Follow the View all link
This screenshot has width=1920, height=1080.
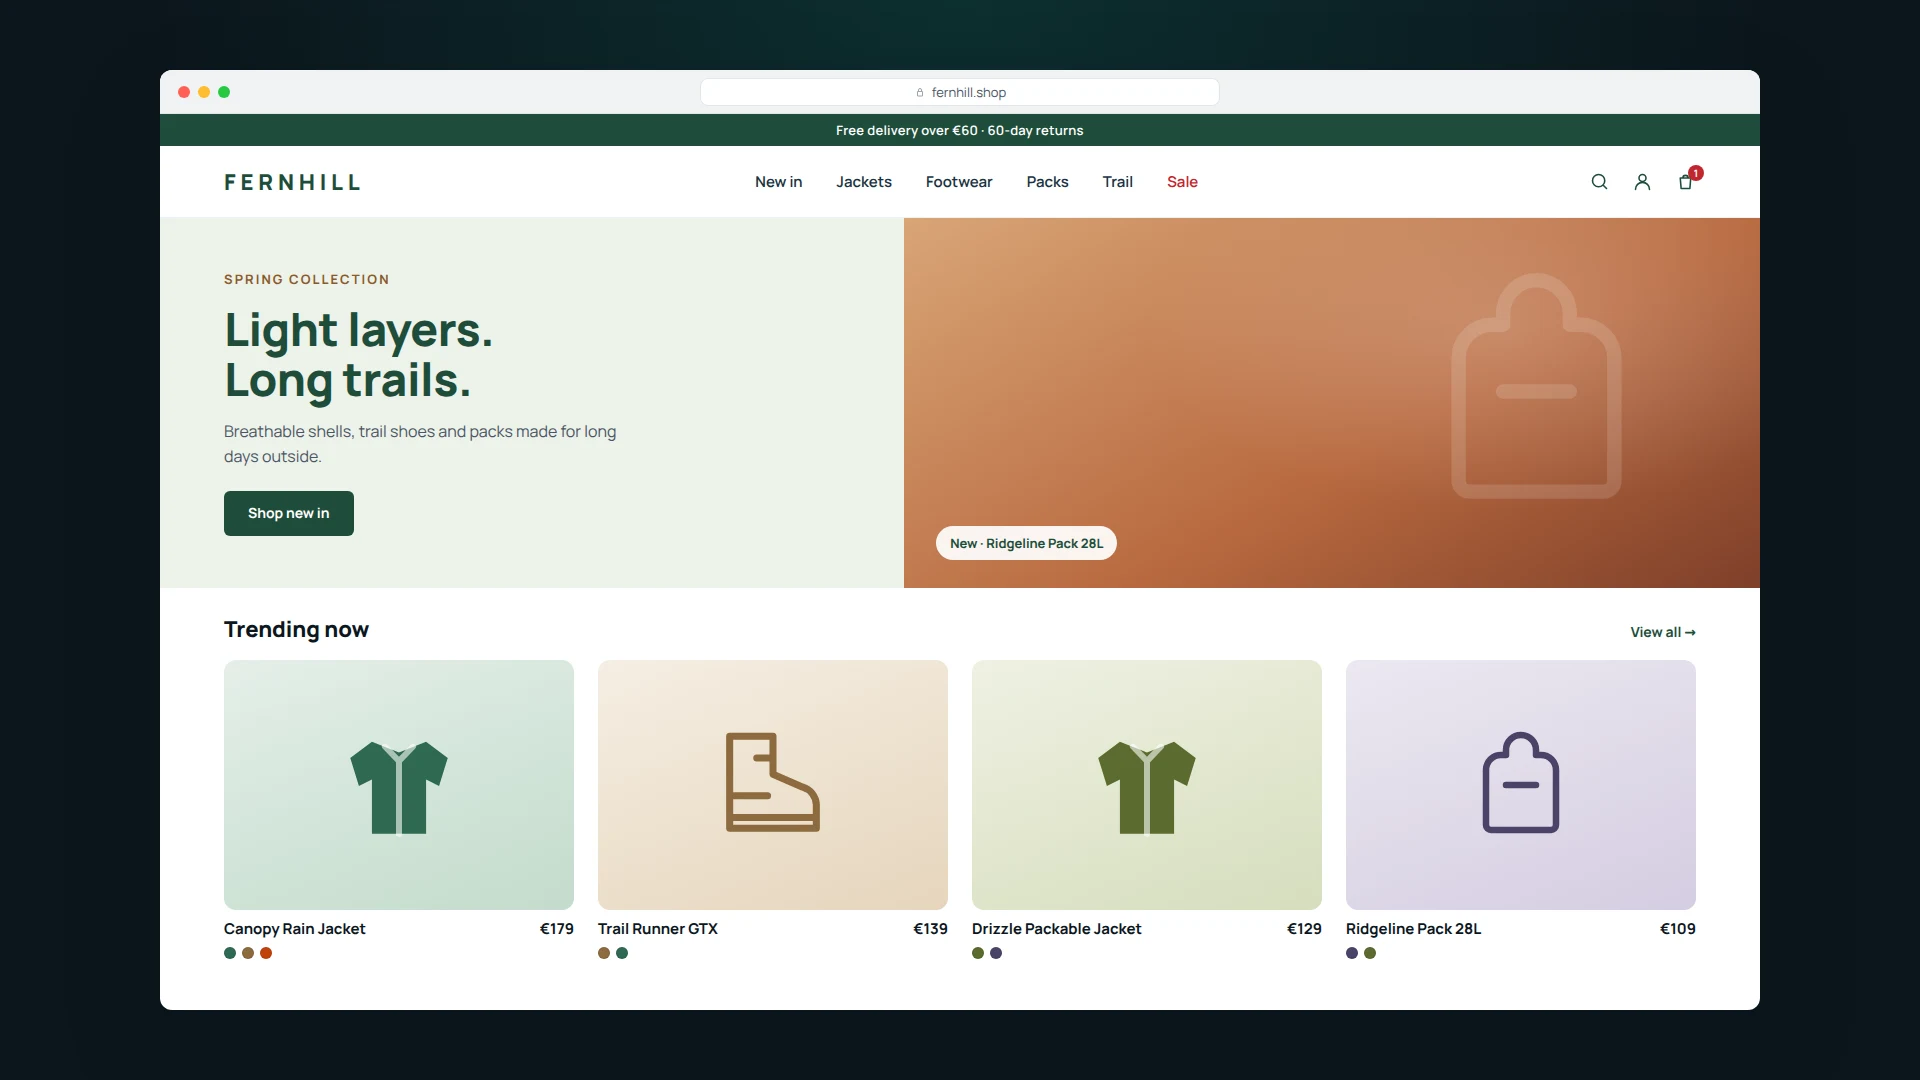1663,632
